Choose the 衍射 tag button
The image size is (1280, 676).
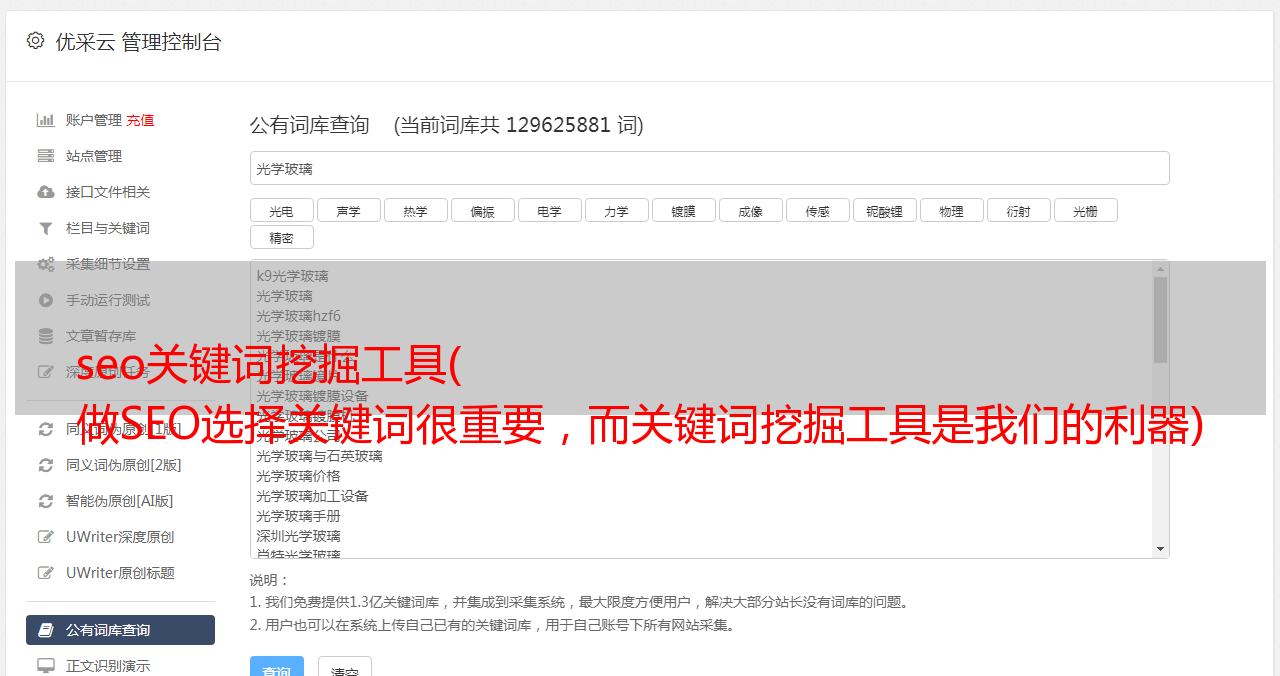tap(1018, 210)
